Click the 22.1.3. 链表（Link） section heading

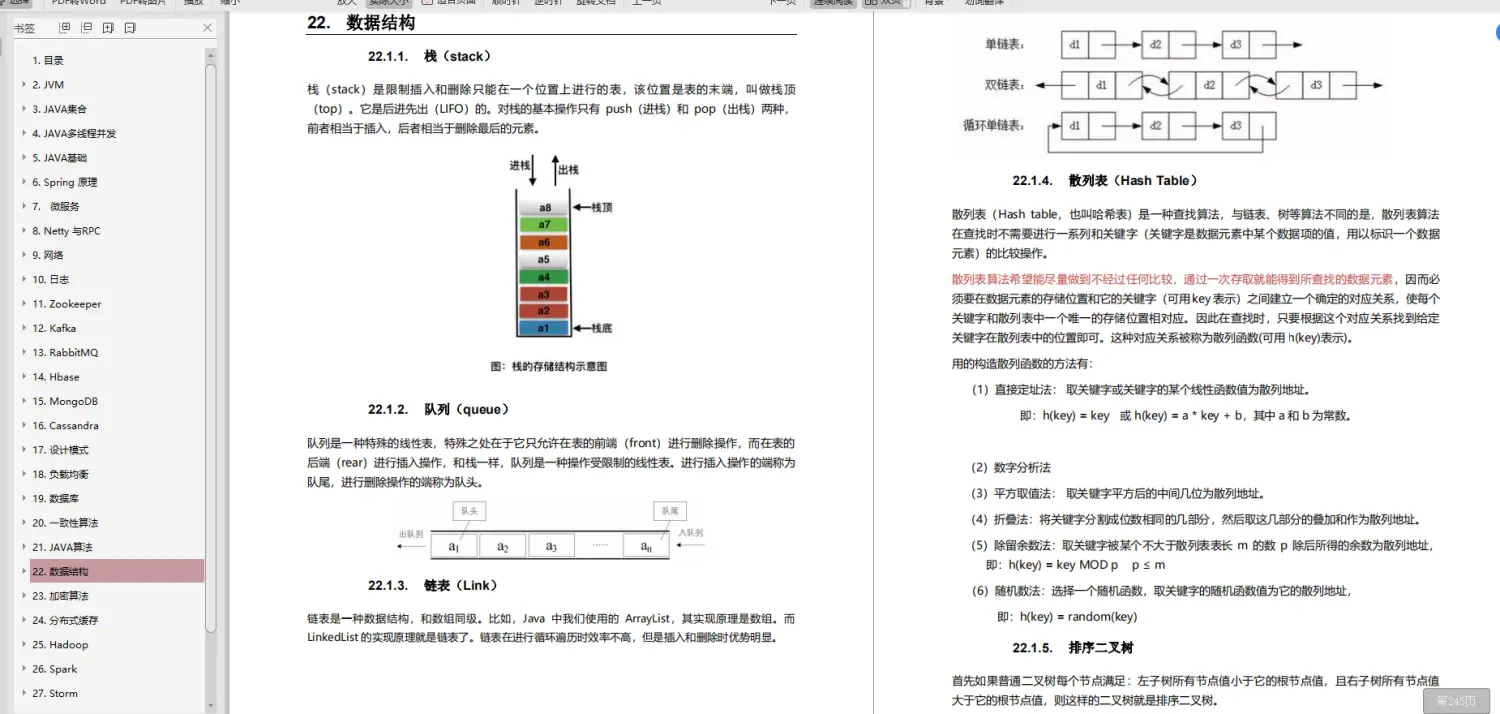pos(433,585)
